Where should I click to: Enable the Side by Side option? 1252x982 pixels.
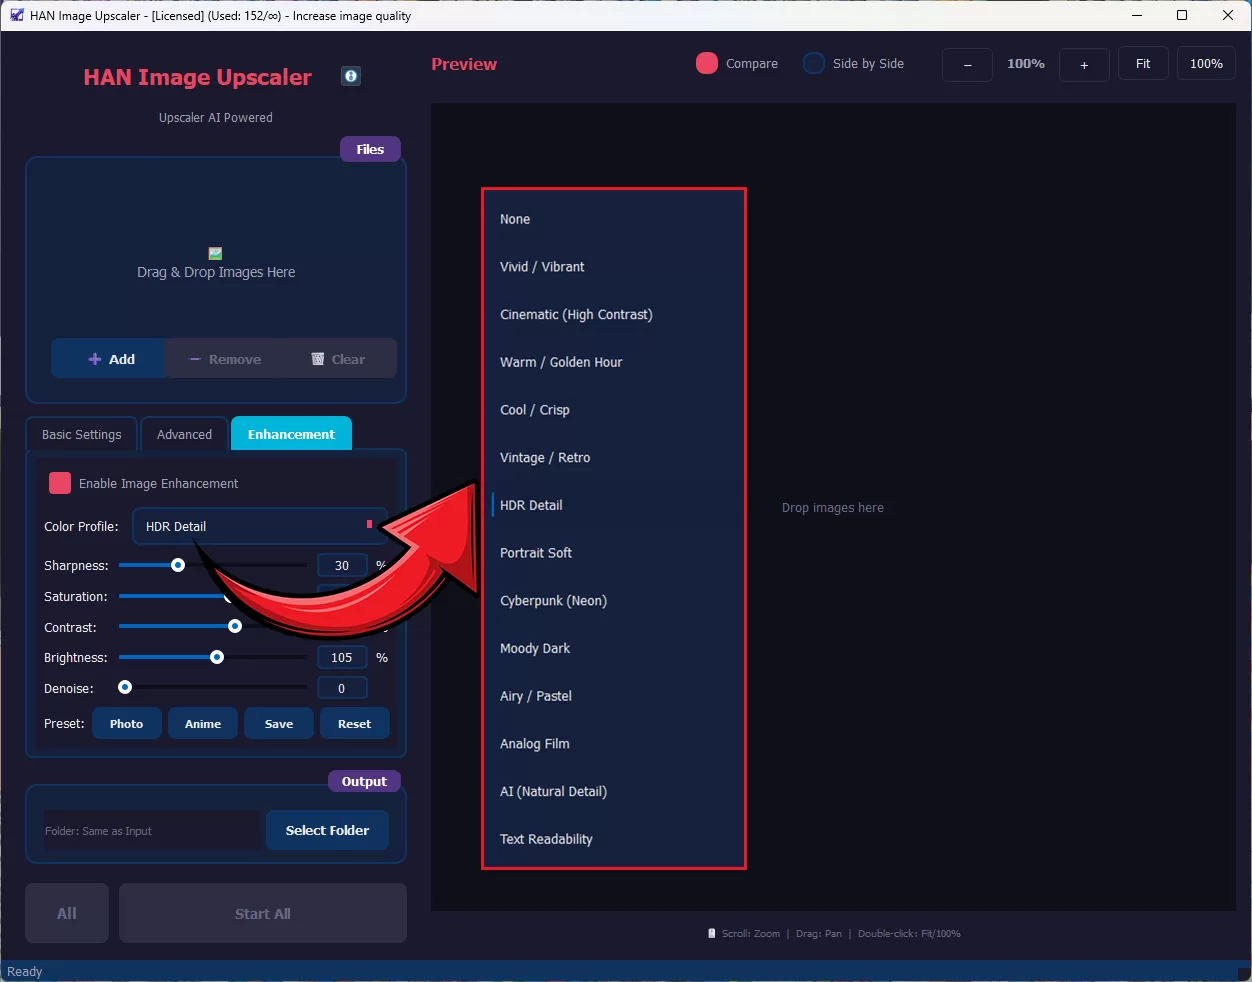(815, 63)
